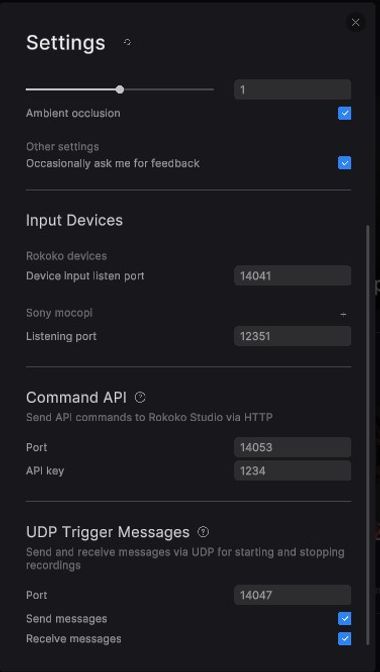Select the Command API Port field 14053
Viewport: 380px width, 672px height.
click(x=293, y=447)
